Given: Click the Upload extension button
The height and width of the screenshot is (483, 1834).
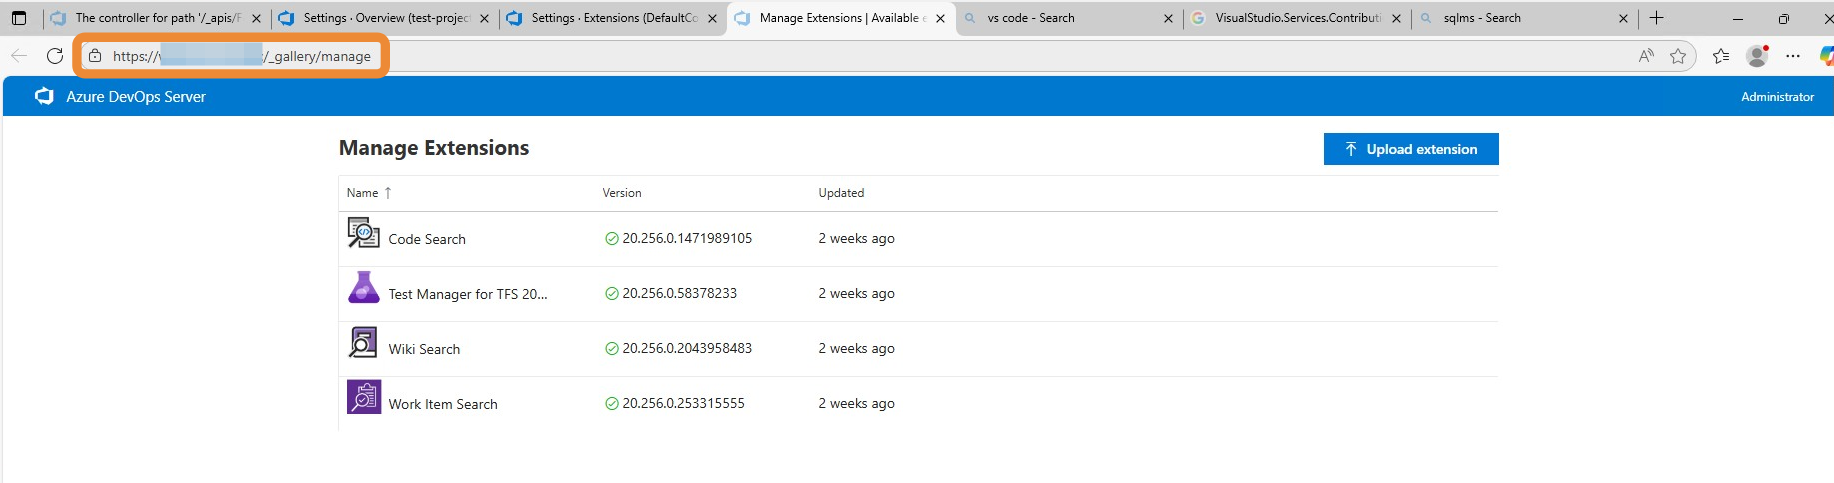Looking at the screenshot, I should tap(1411, 149).
